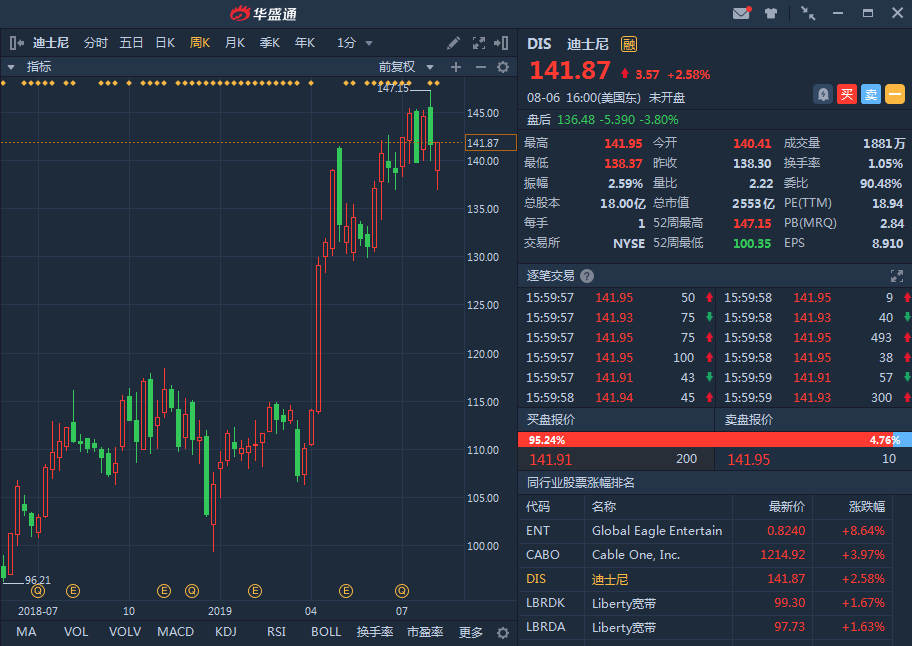Click the E marker near 04
912x646 pixels.
pos(346,591)
